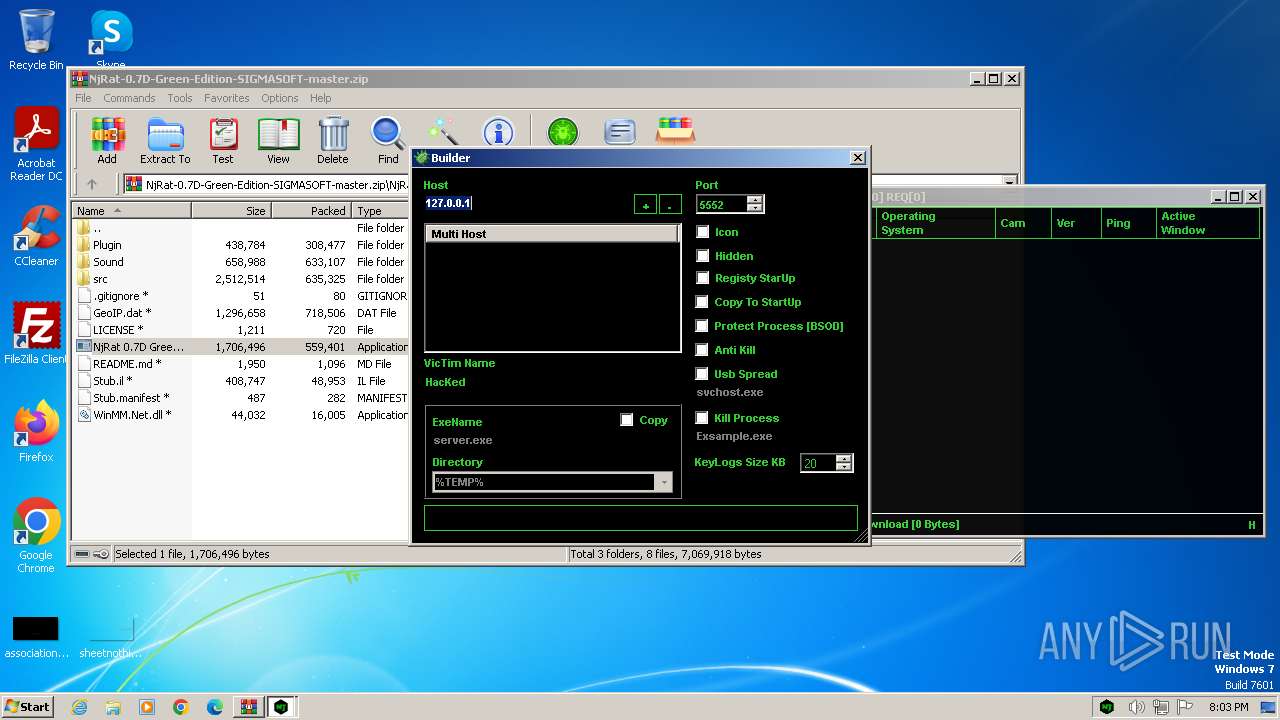Open the Tools menu
The height and width of the screenshot is (720, 1280).
180,98
